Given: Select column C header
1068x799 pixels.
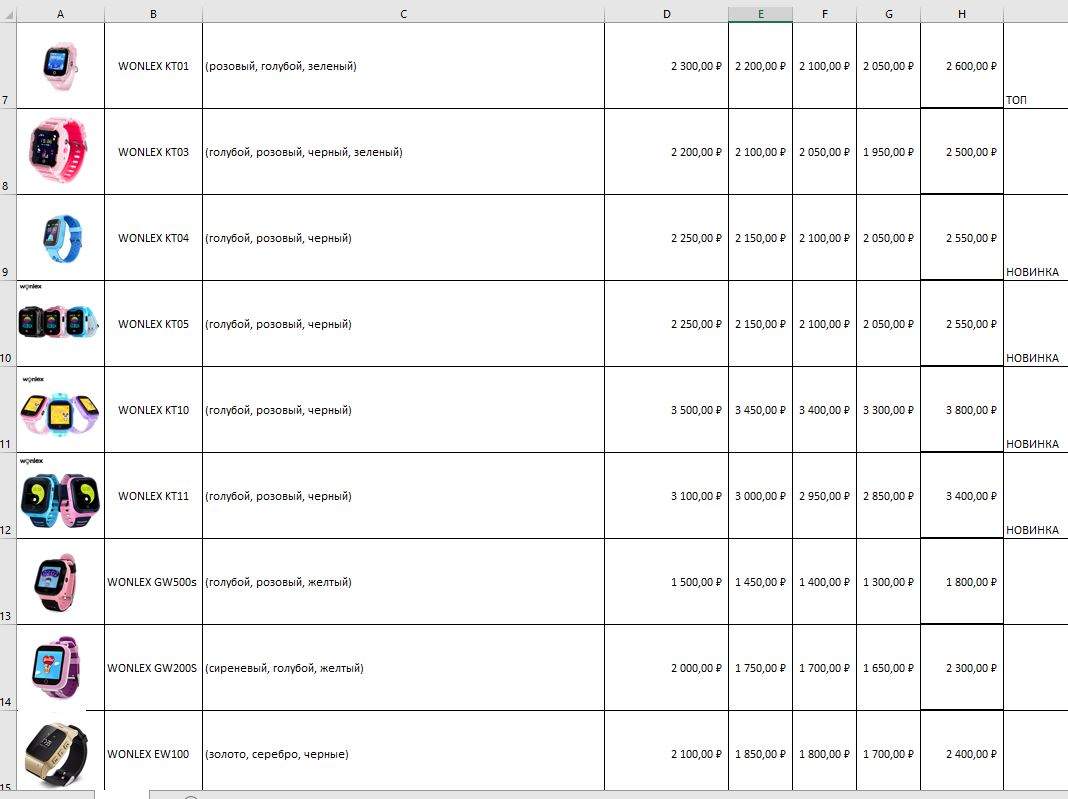Looking at the screenshot, I should [403, 14].
